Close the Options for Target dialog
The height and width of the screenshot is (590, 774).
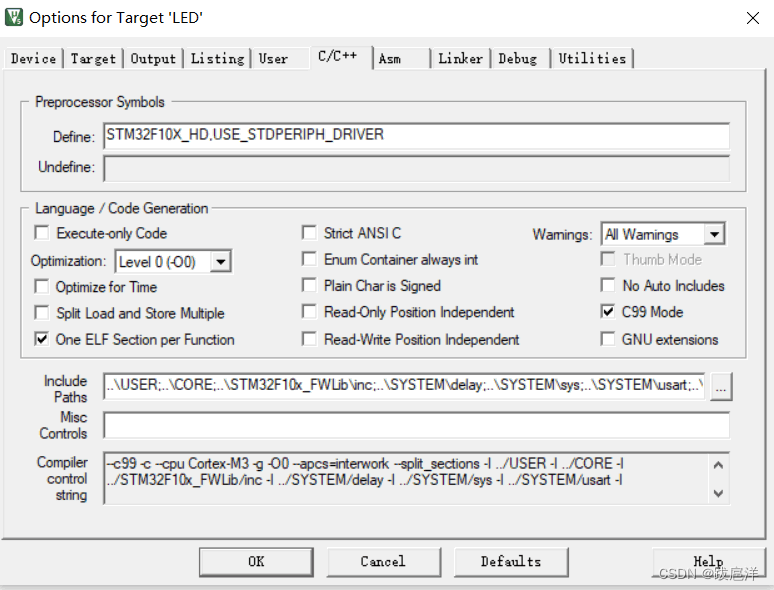pyautogui.click(x=752, y=18)
